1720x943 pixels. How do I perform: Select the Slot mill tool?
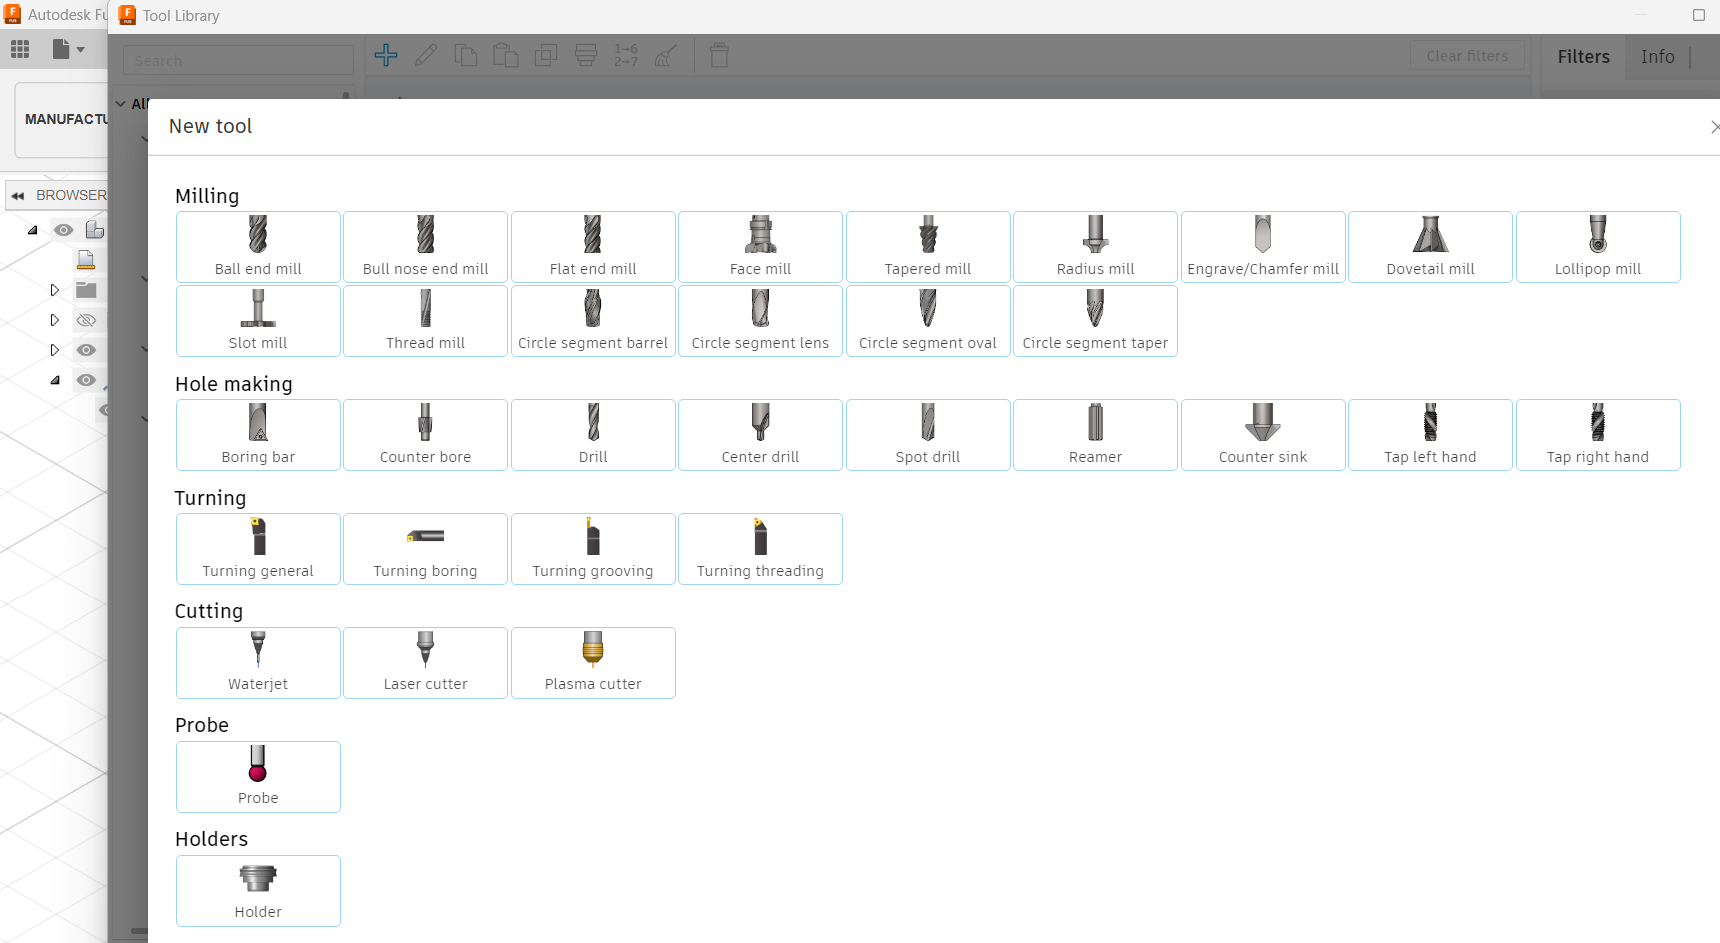coord(258,321)
